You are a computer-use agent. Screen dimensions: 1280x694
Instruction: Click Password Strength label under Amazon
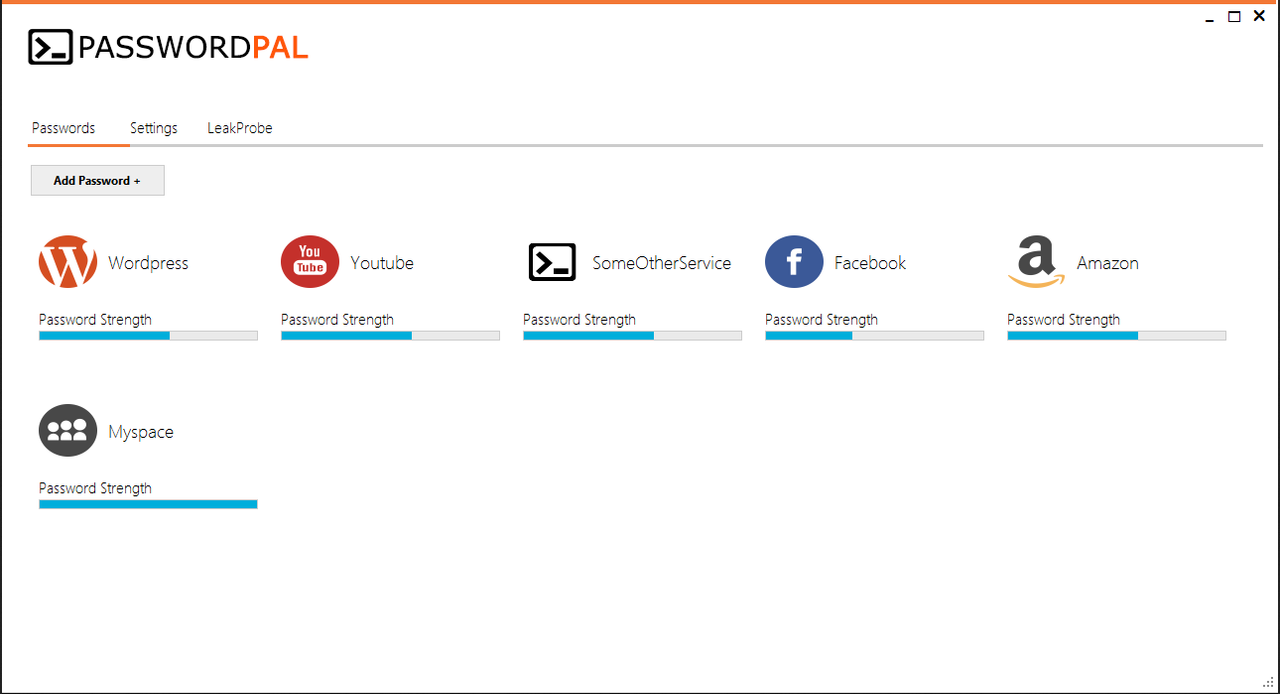click(x=1063, y=320)
